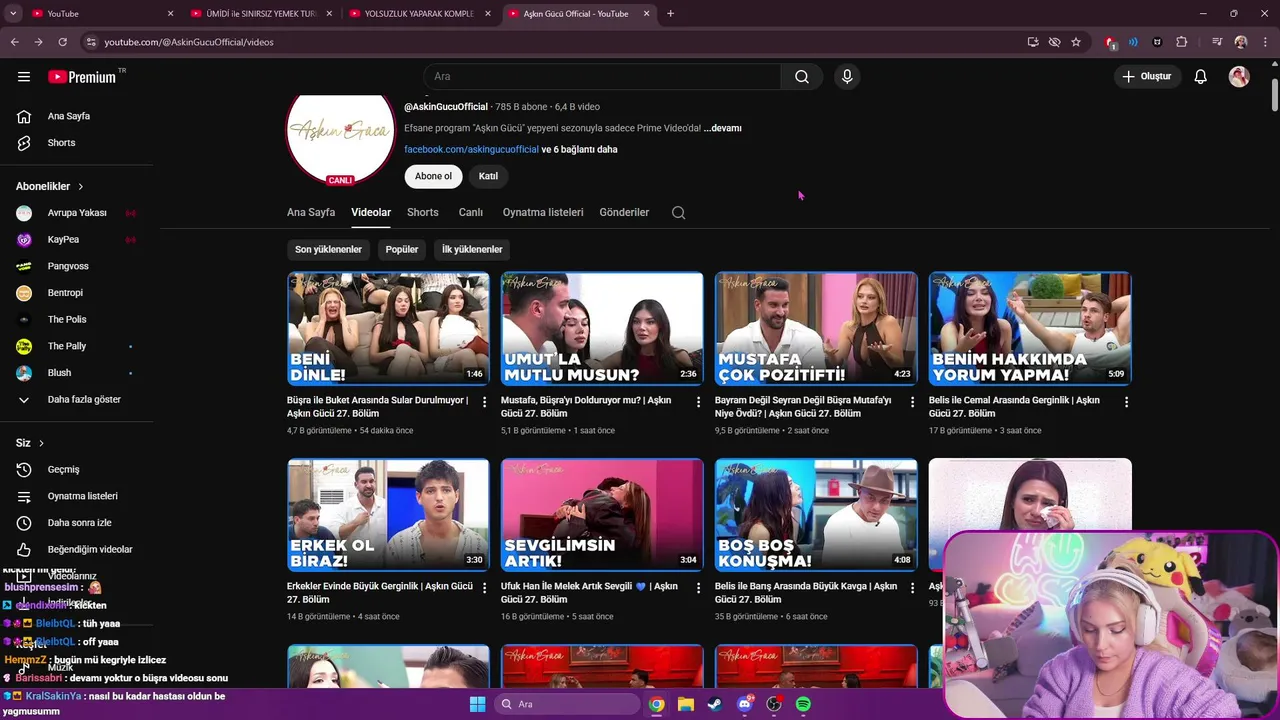Open the notifications bell
The height and width of the screenshot is (720, 1280).
click(1200, 76)
